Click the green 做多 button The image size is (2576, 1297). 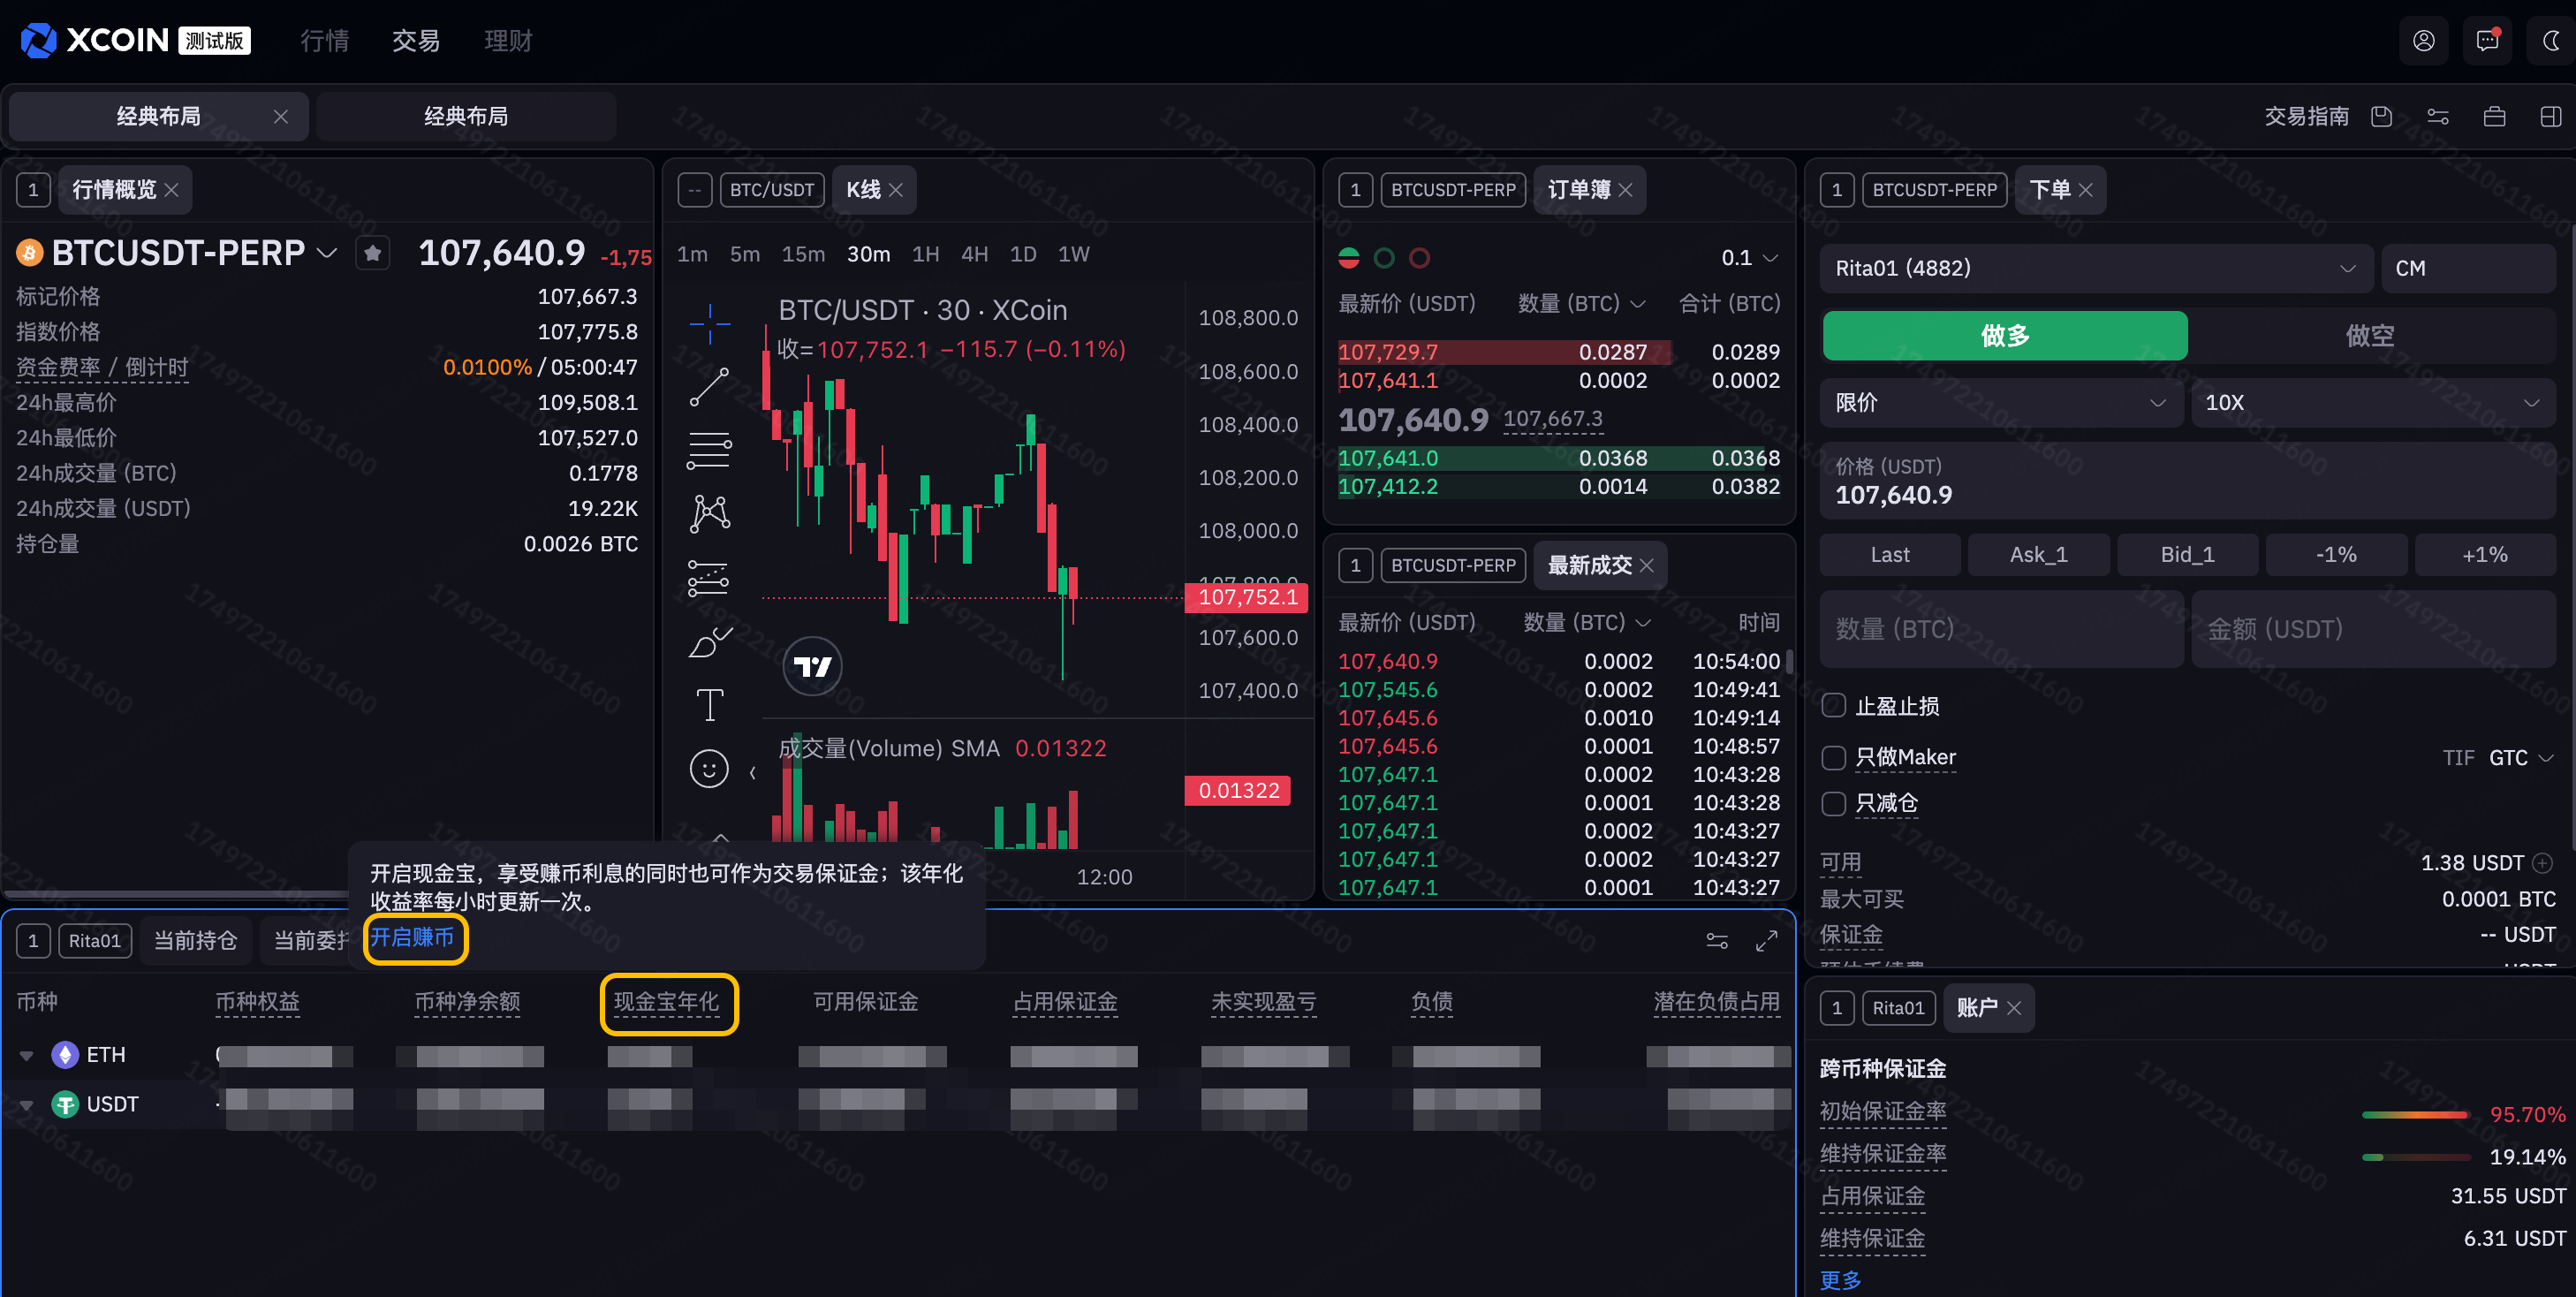(2004, 336)
